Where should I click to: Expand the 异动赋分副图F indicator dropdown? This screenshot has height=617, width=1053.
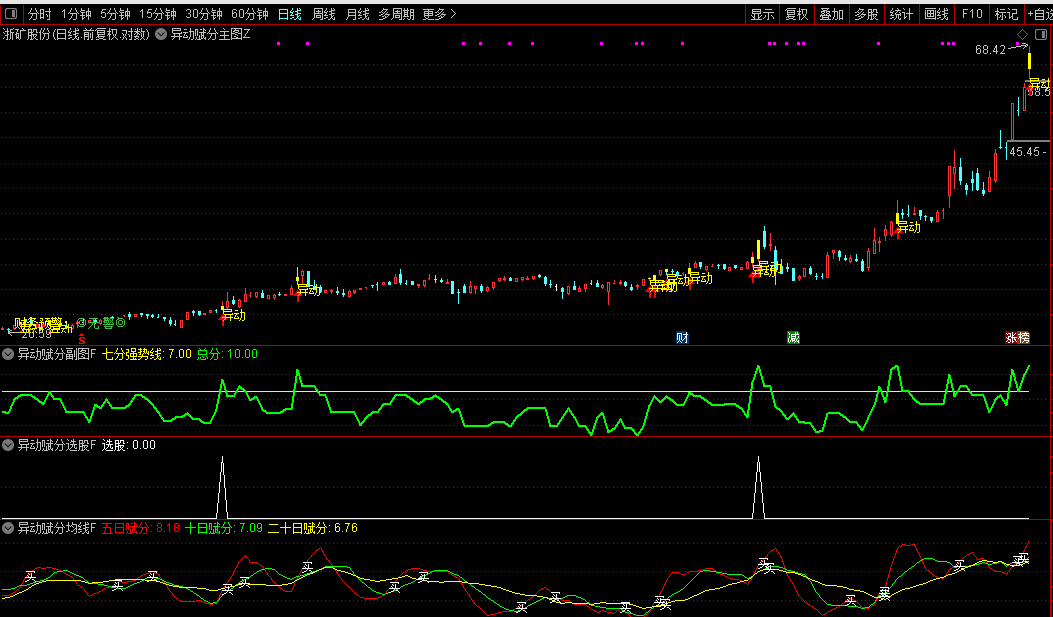tap(9, 353)
